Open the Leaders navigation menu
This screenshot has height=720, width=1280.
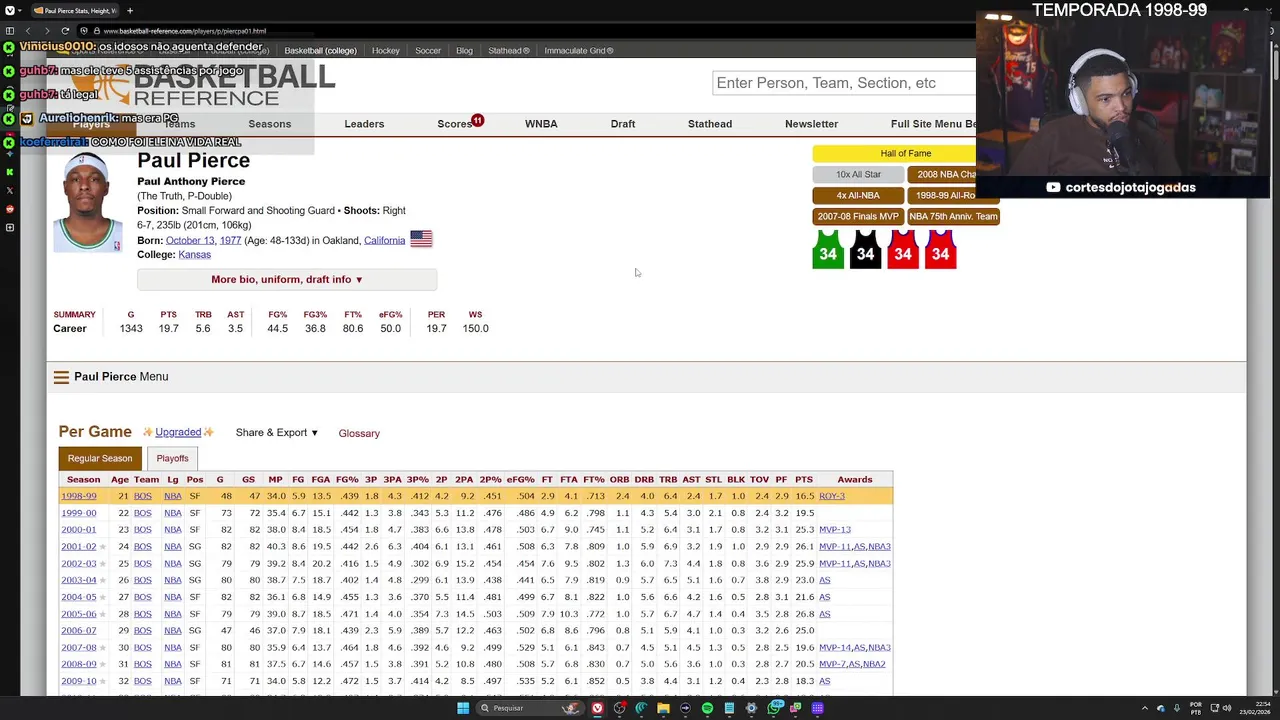364,124
